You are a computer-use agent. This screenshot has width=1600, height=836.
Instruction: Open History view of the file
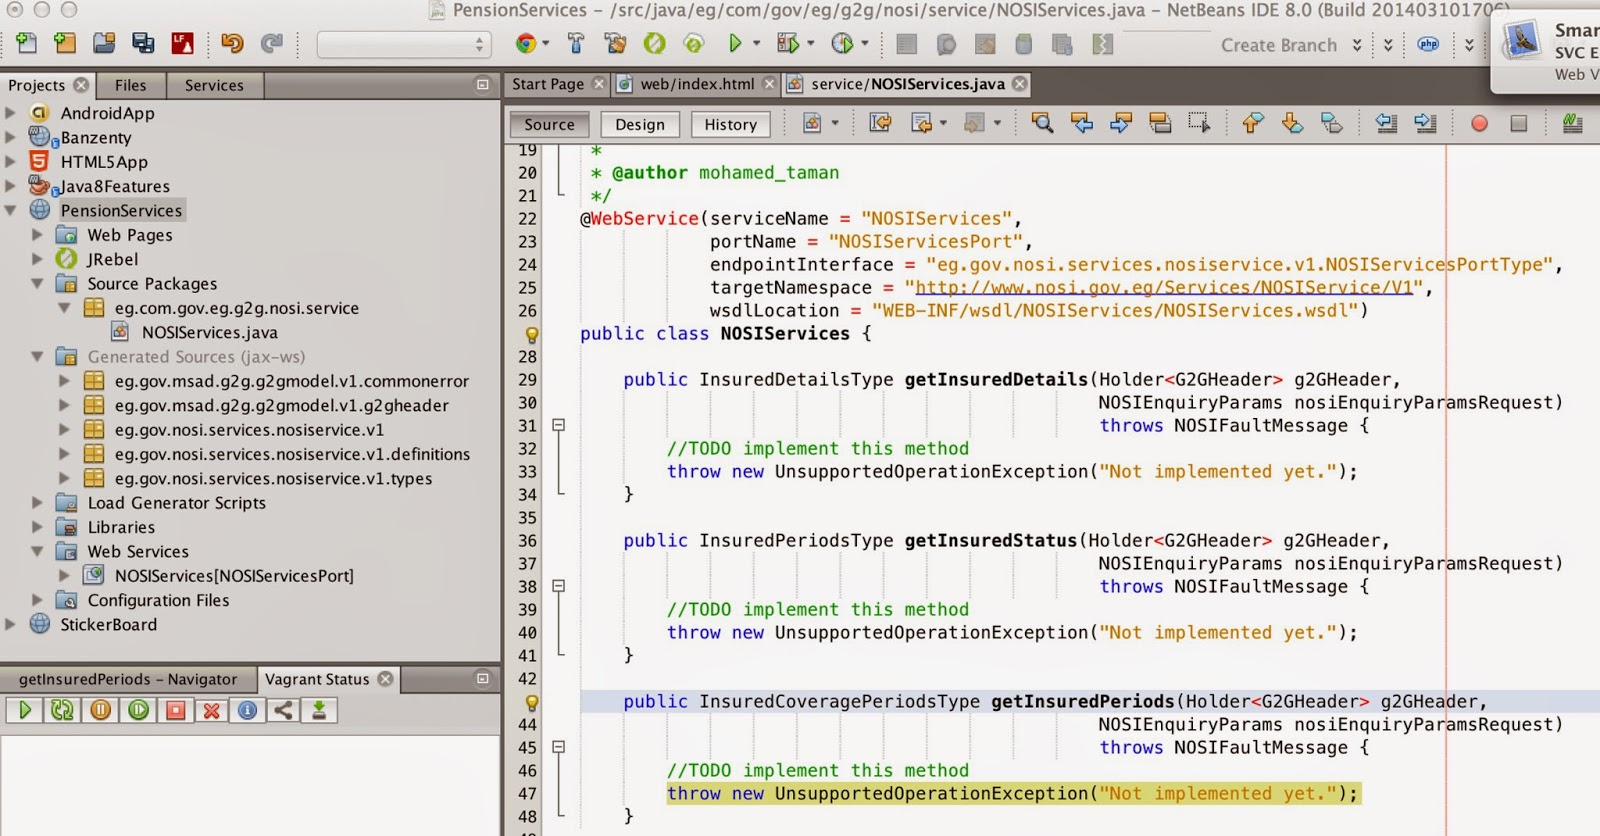pyautogui.click(x=730, y=124)
